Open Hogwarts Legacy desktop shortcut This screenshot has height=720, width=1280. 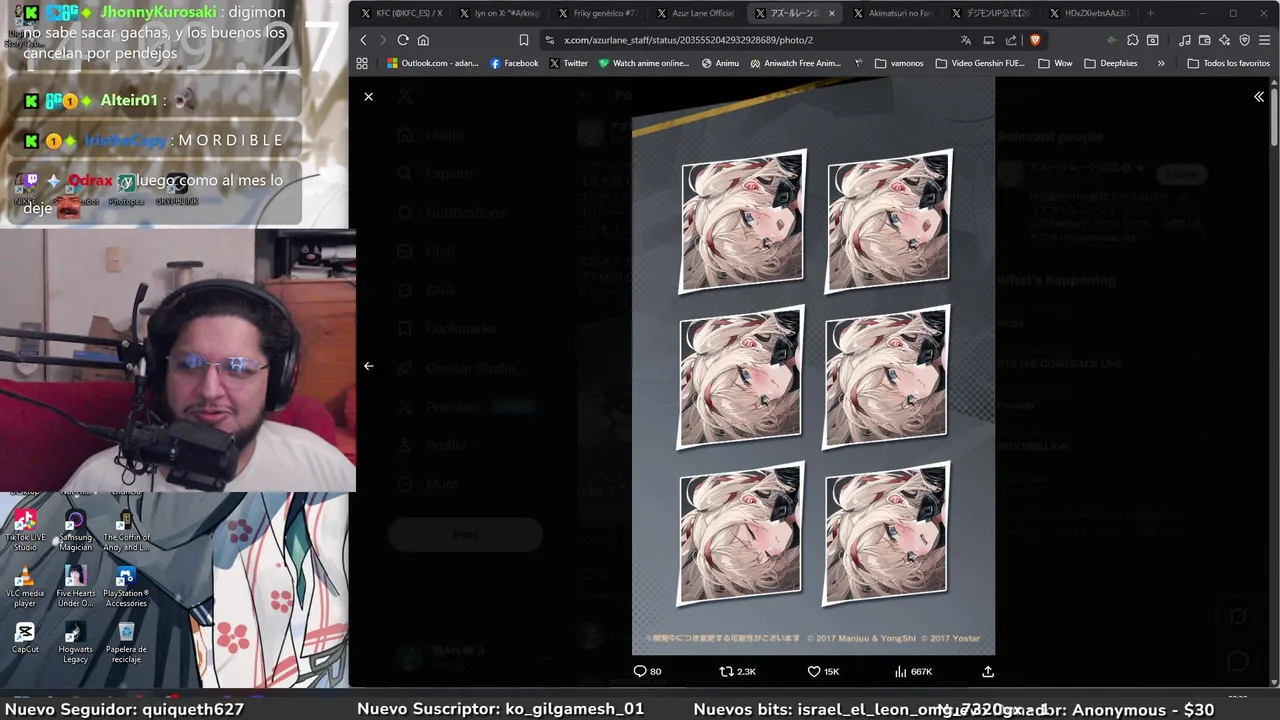pyautogui.click(x=75, y=643)
